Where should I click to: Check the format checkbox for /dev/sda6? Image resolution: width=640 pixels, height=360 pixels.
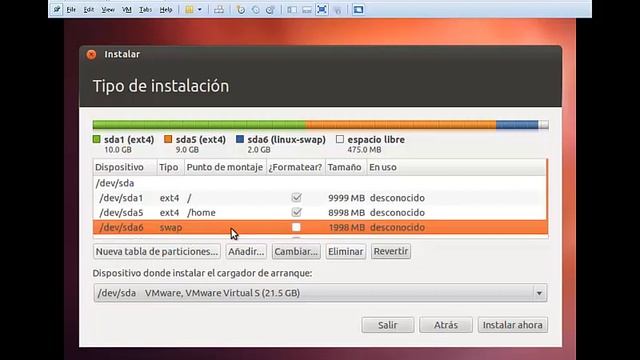[296, 227]
